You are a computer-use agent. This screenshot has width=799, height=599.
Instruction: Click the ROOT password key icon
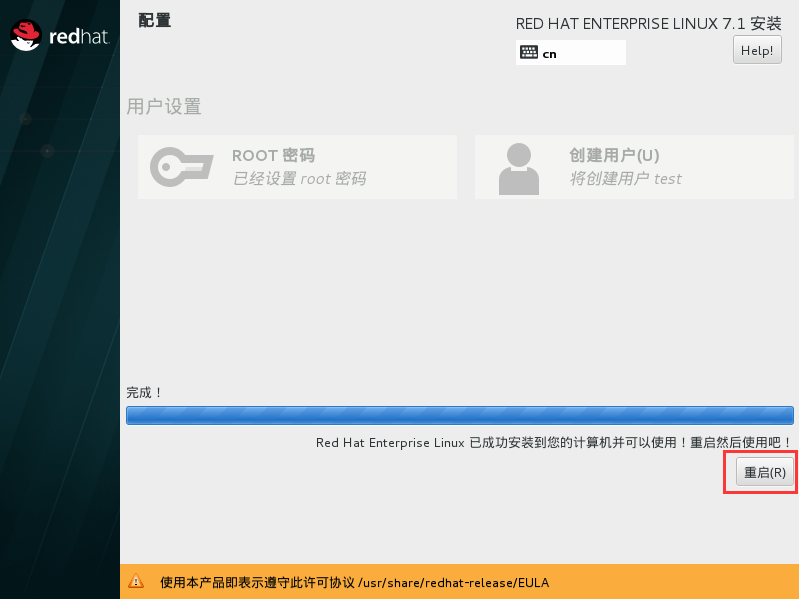pos(181,167)
